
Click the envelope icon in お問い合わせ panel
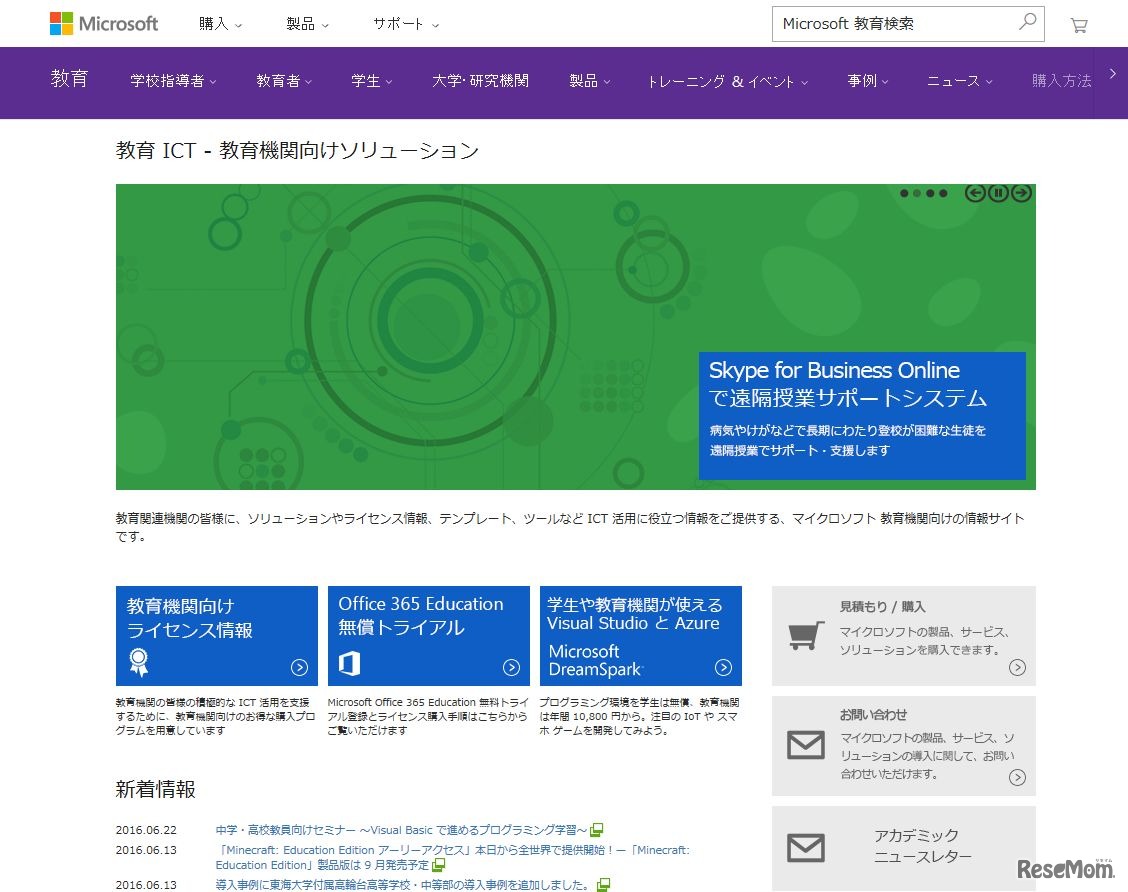pyautogui.click(x=806, y=745)
